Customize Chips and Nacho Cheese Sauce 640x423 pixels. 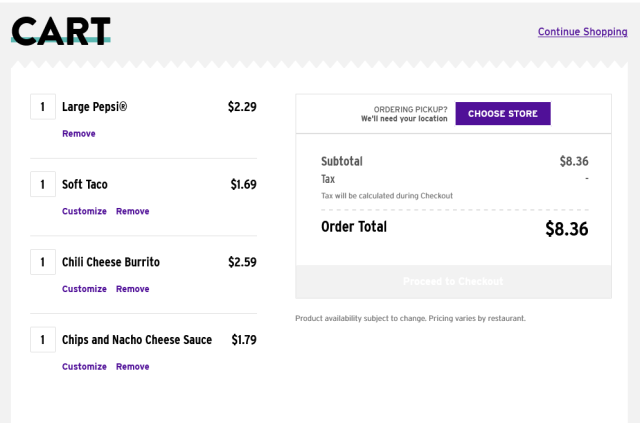pos(84,366)
